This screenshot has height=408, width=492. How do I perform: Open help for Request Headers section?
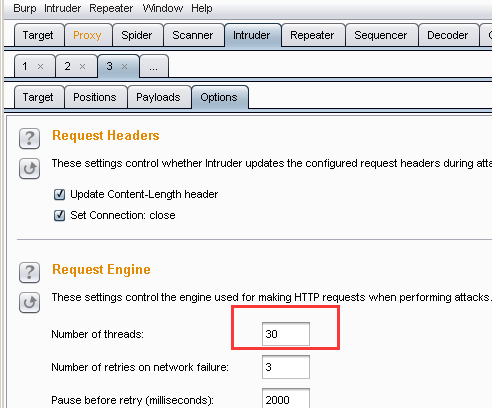click(29, 138)
